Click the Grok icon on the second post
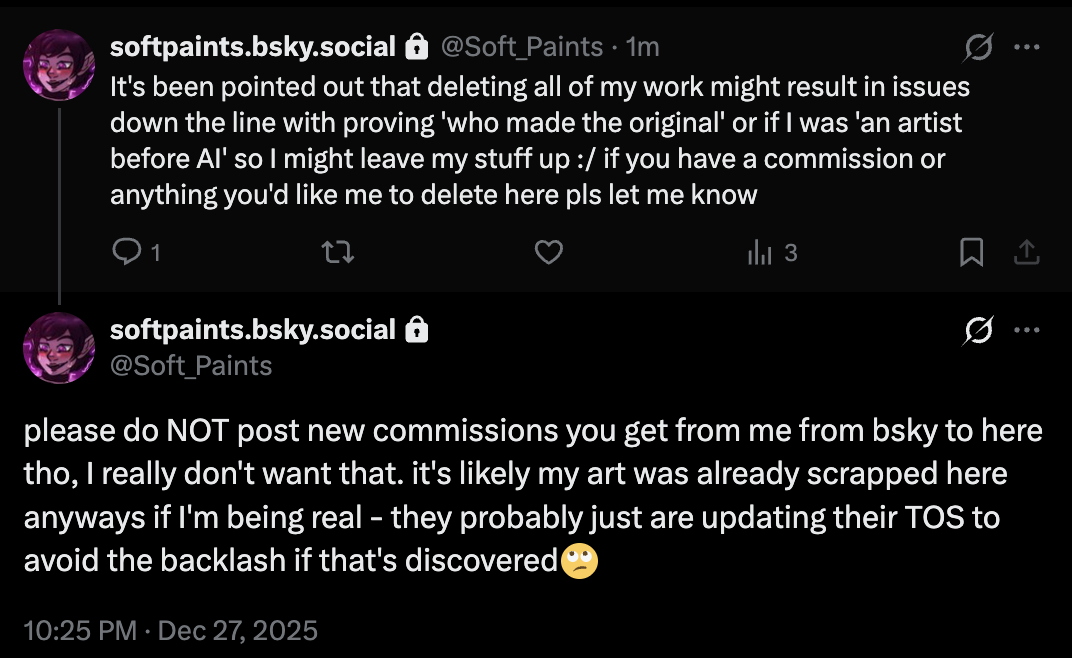The width and height of the screenshot is (1072, 658). [x=979, y=330]
